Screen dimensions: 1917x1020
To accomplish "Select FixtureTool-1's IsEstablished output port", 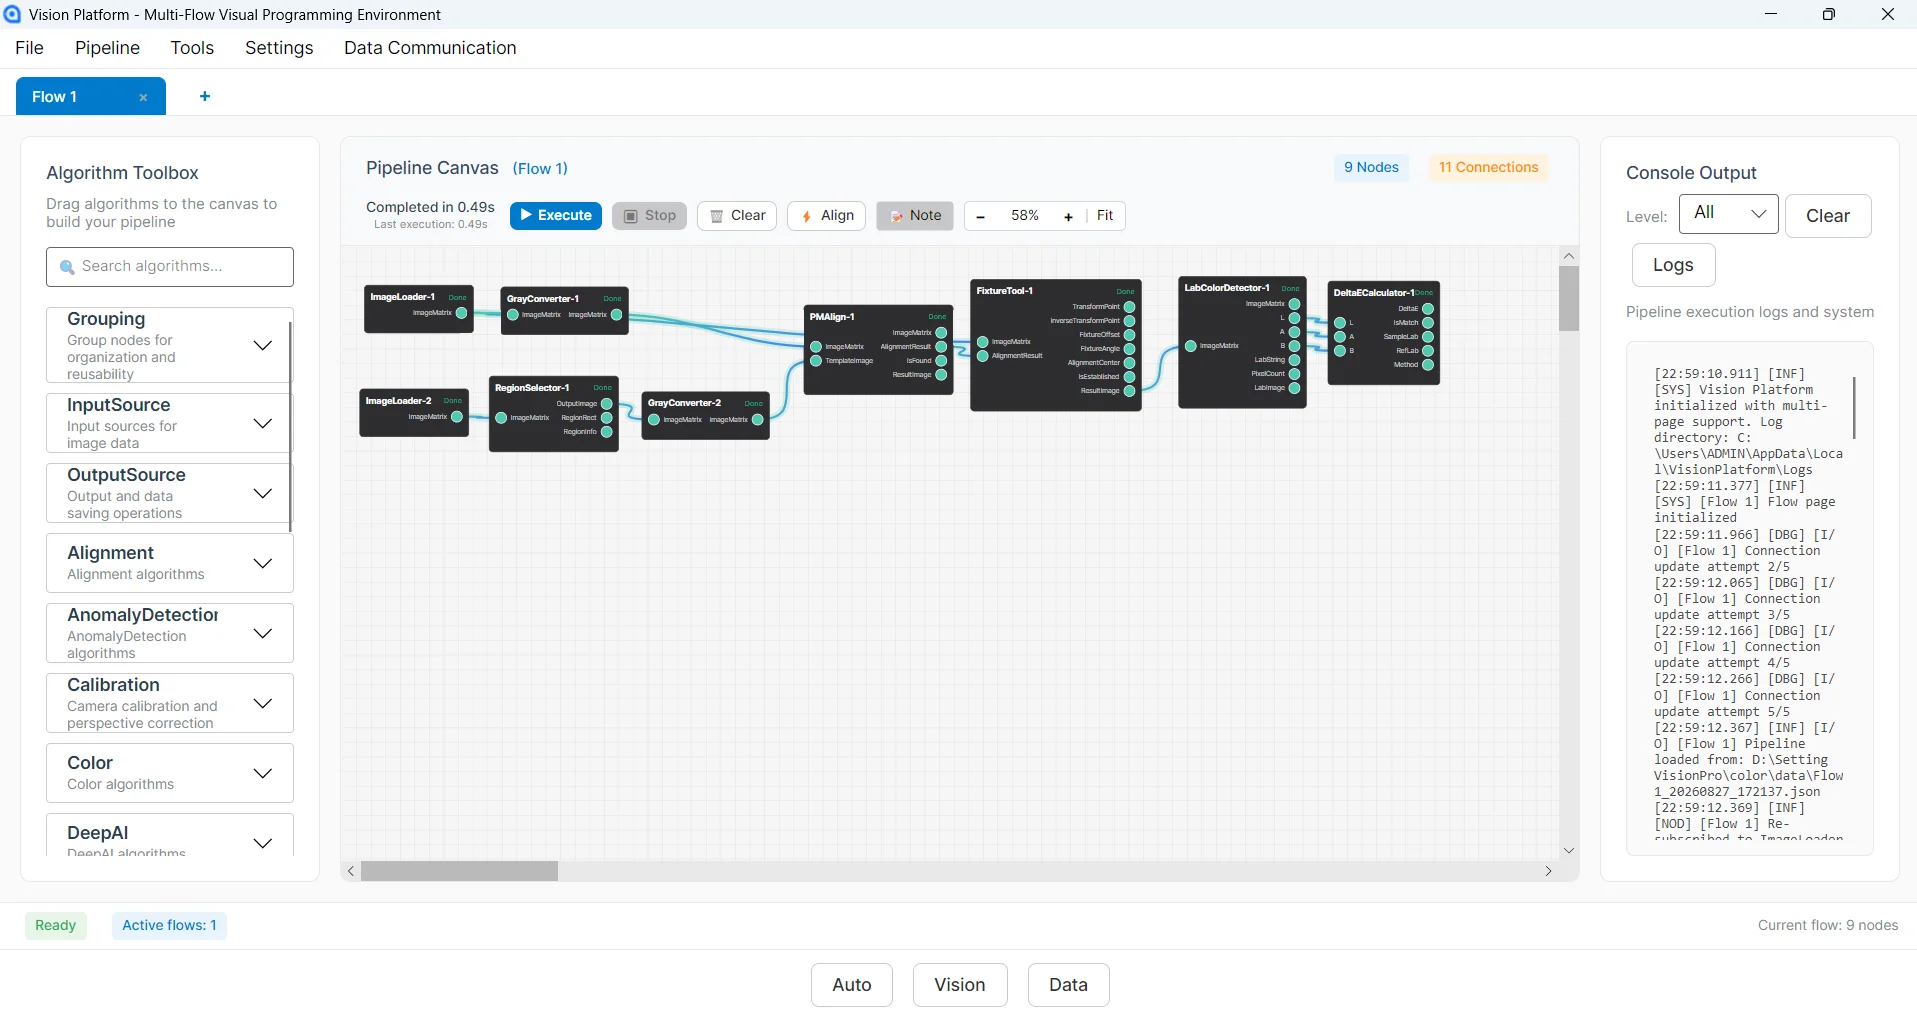I will pyautogui.click(x=1129, y=377).
